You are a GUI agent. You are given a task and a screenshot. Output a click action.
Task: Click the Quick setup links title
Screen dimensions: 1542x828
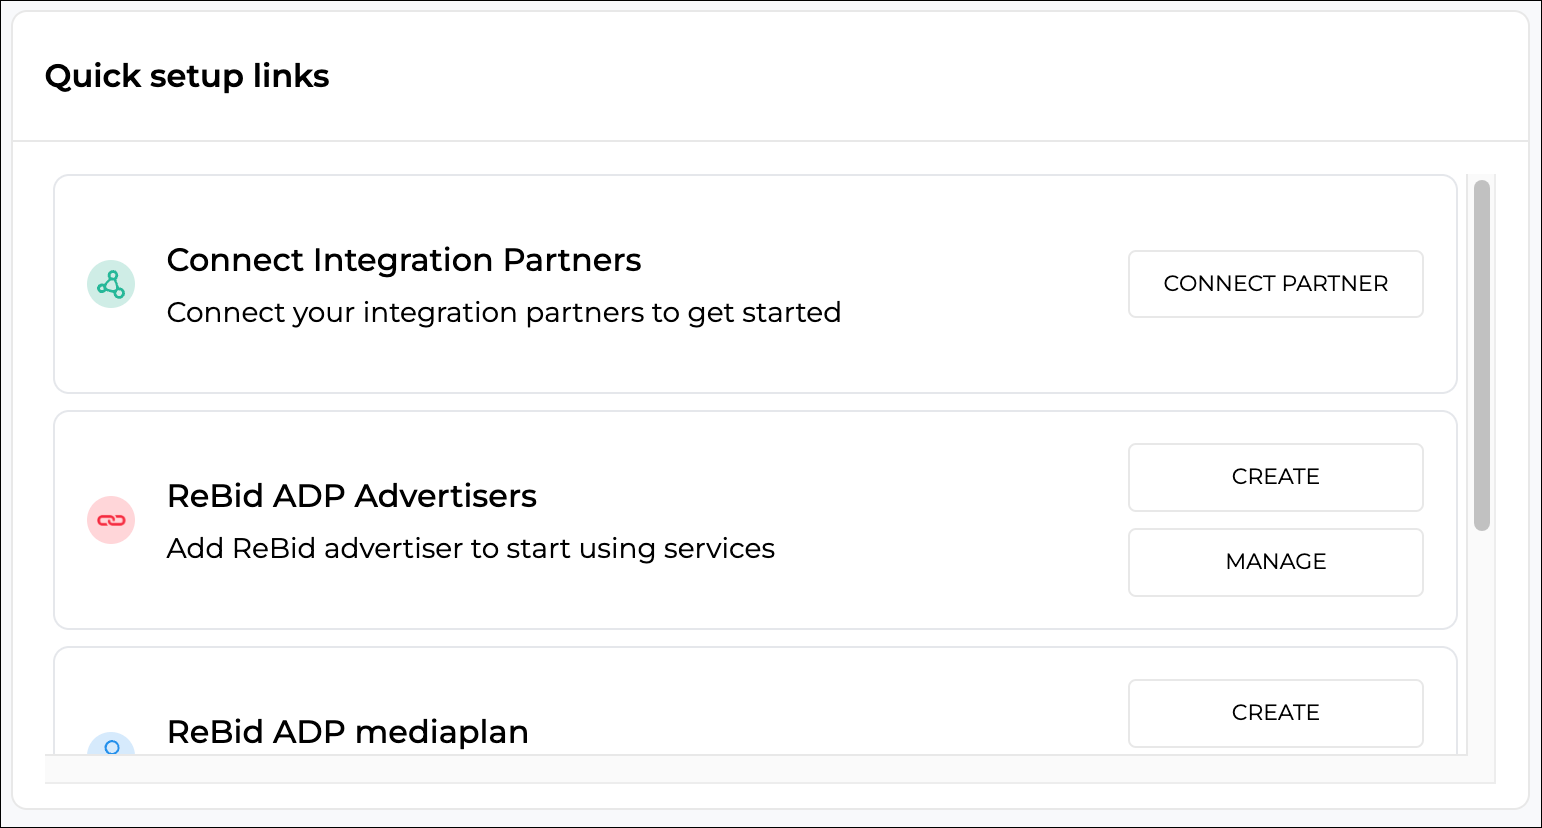[187, 76]
